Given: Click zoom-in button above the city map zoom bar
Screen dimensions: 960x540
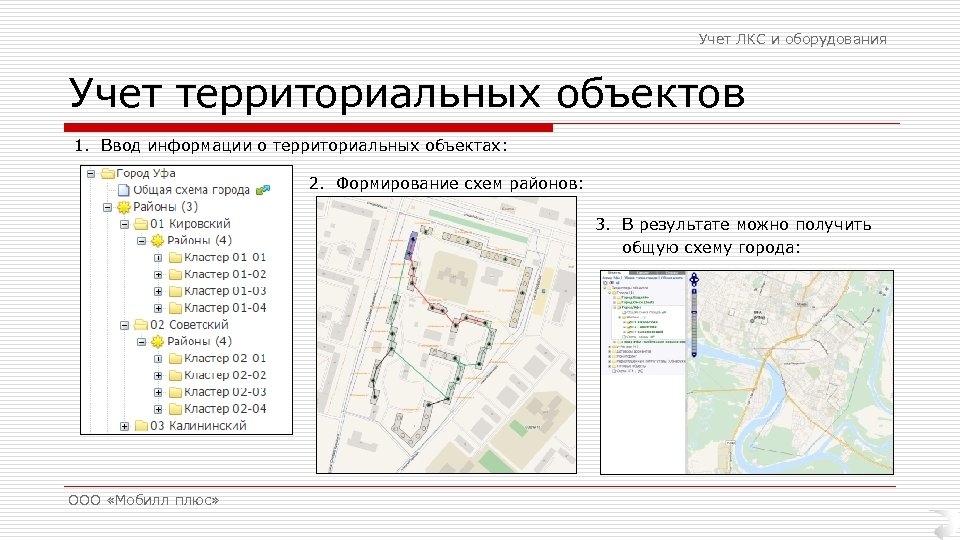Looking at the screenshot, I should (694, 291).
